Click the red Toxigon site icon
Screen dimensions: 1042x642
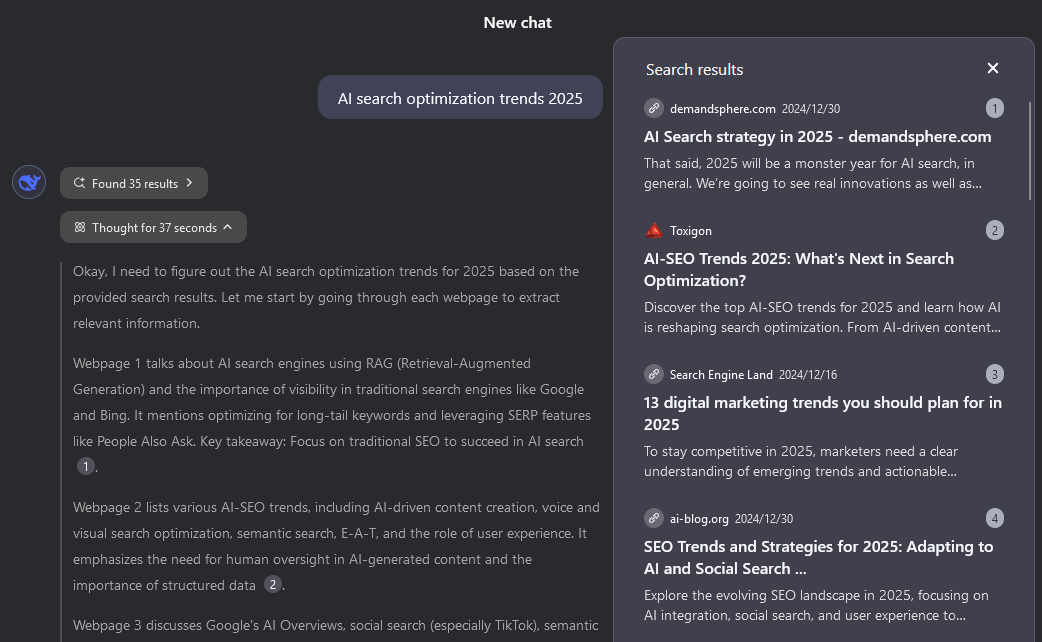pyautogui.click(x=654, y=231)
